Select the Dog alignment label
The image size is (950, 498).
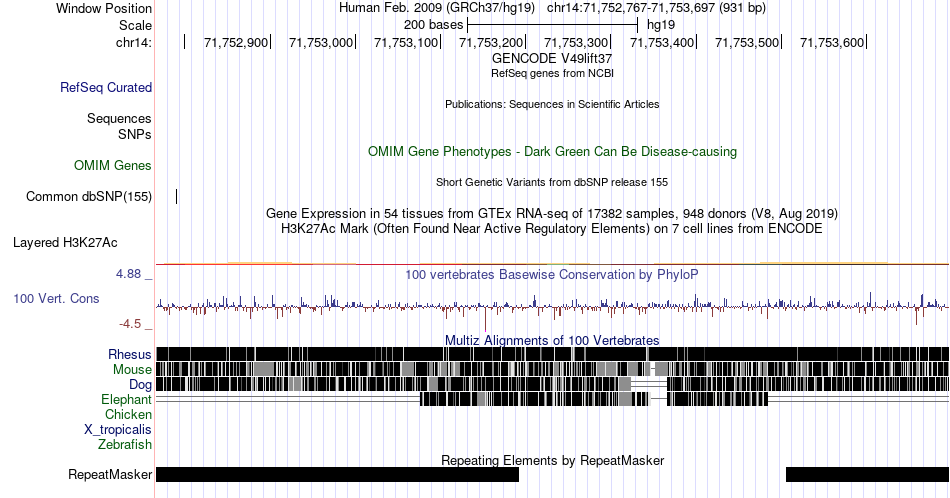[x=141, y=385]
